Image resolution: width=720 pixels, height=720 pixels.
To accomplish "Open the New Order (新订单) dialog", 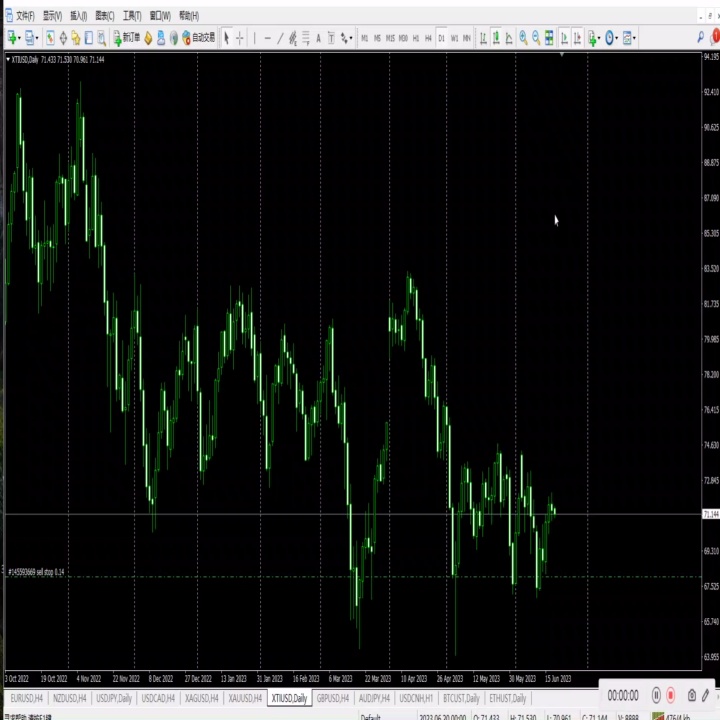I will tap(126, 38).
